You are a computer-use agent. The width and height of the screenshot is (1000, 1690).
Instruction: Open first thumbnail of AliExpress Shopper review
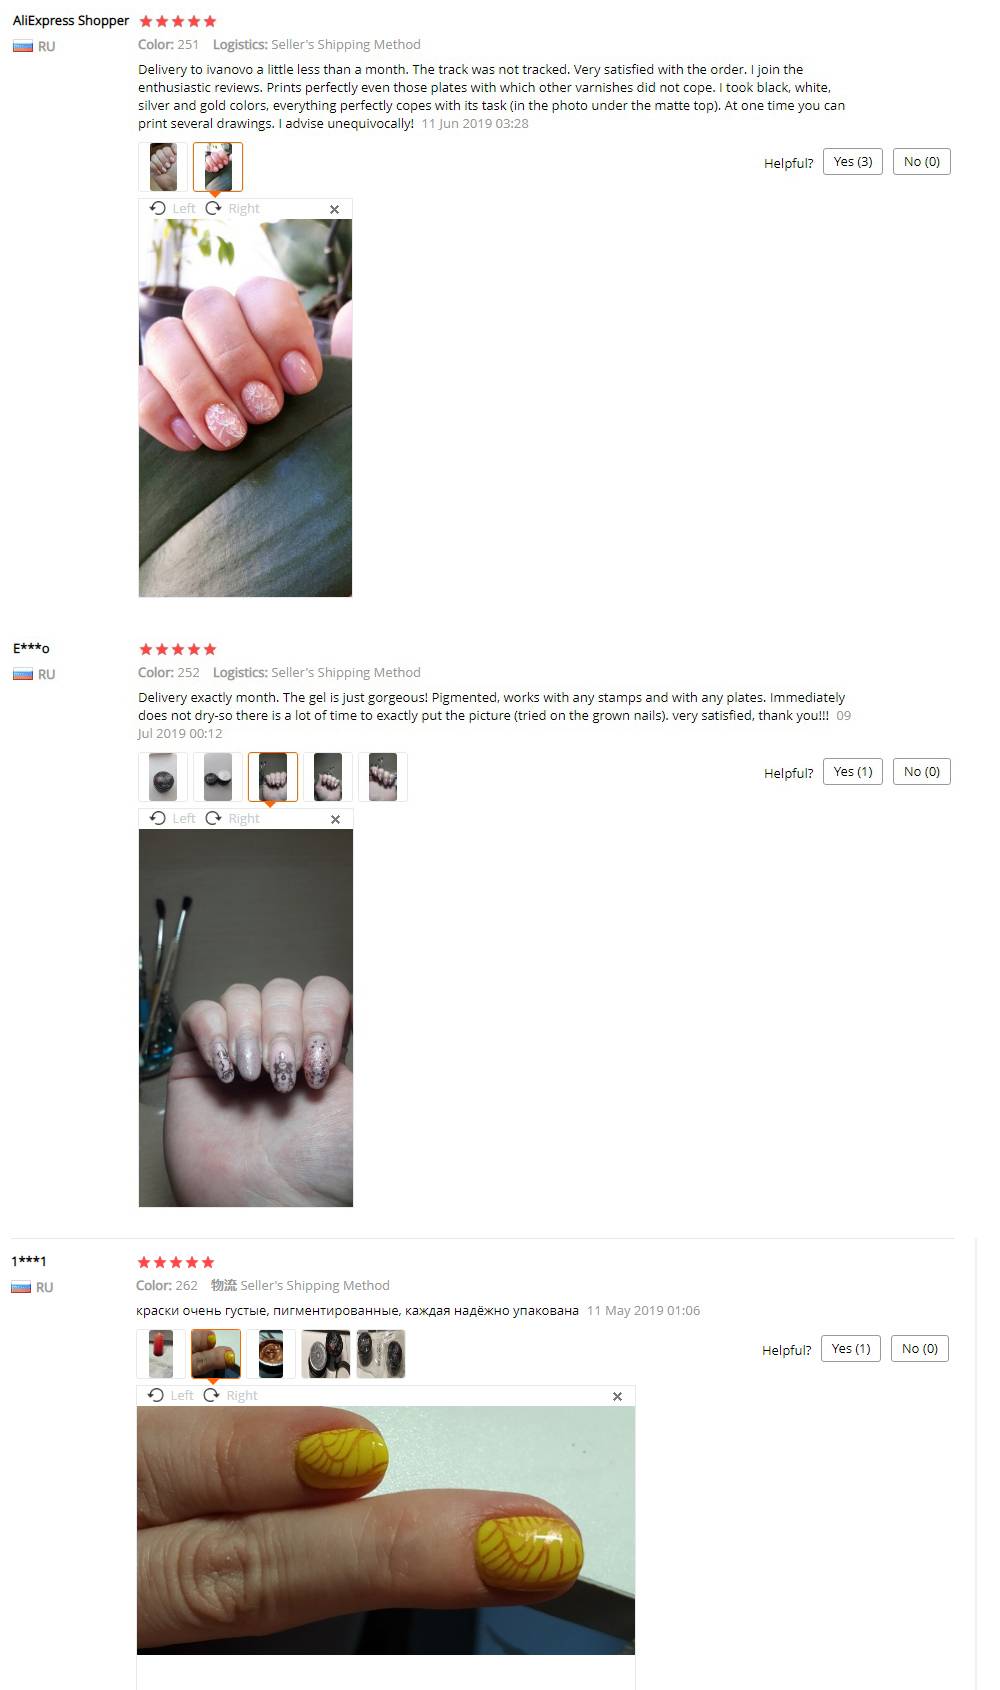[x=163, y=166]
